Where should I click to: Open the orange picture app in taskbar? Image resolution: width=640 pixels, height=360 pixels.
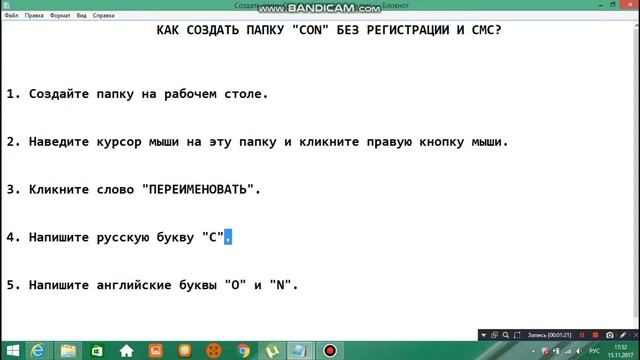(x=156, y=351)
